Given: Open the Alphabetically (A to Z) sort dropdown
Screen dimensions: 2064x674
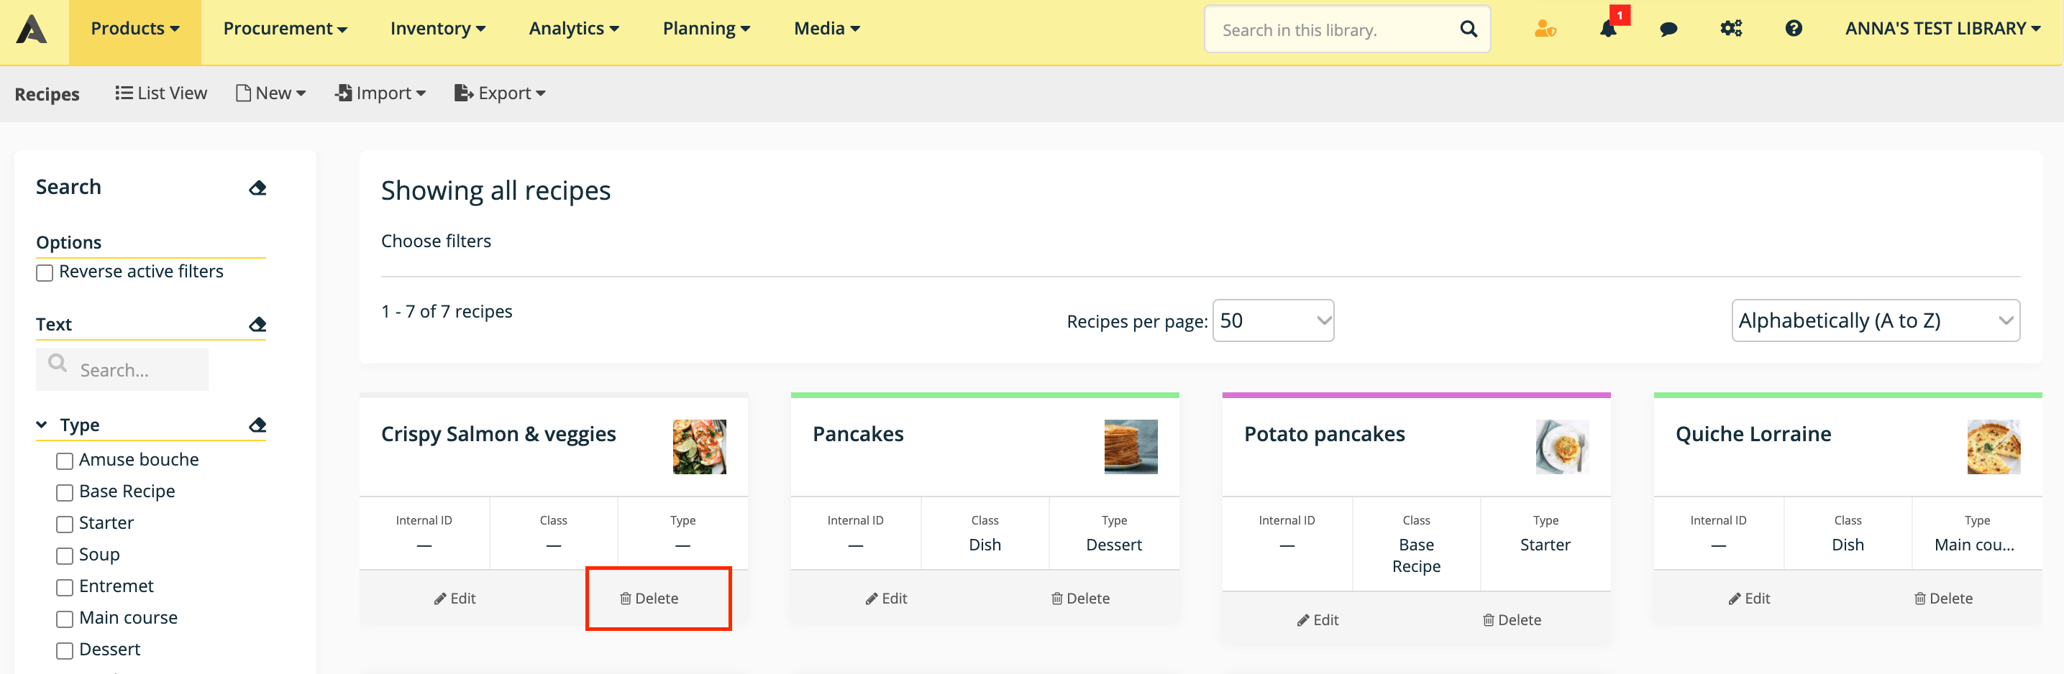Looking at the screenshot, I should [x=1875, y=321].
